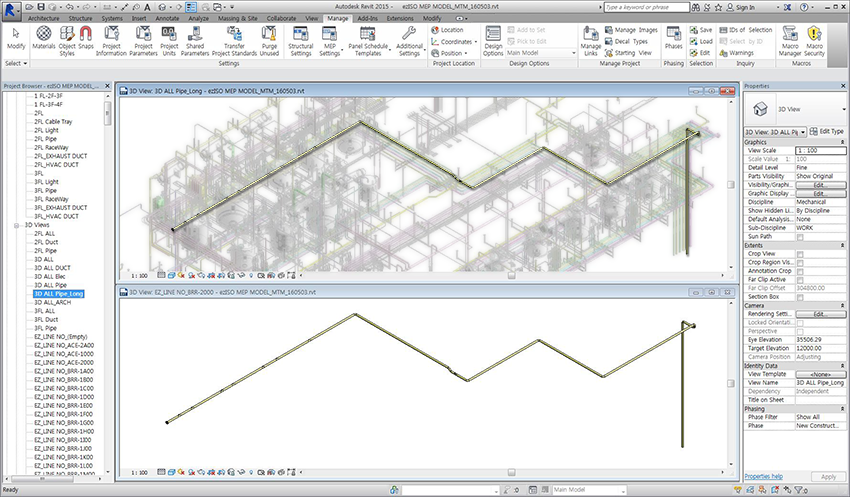Open the Collaborate ribbon tab

pyautogui.click(x=281, y=18)
